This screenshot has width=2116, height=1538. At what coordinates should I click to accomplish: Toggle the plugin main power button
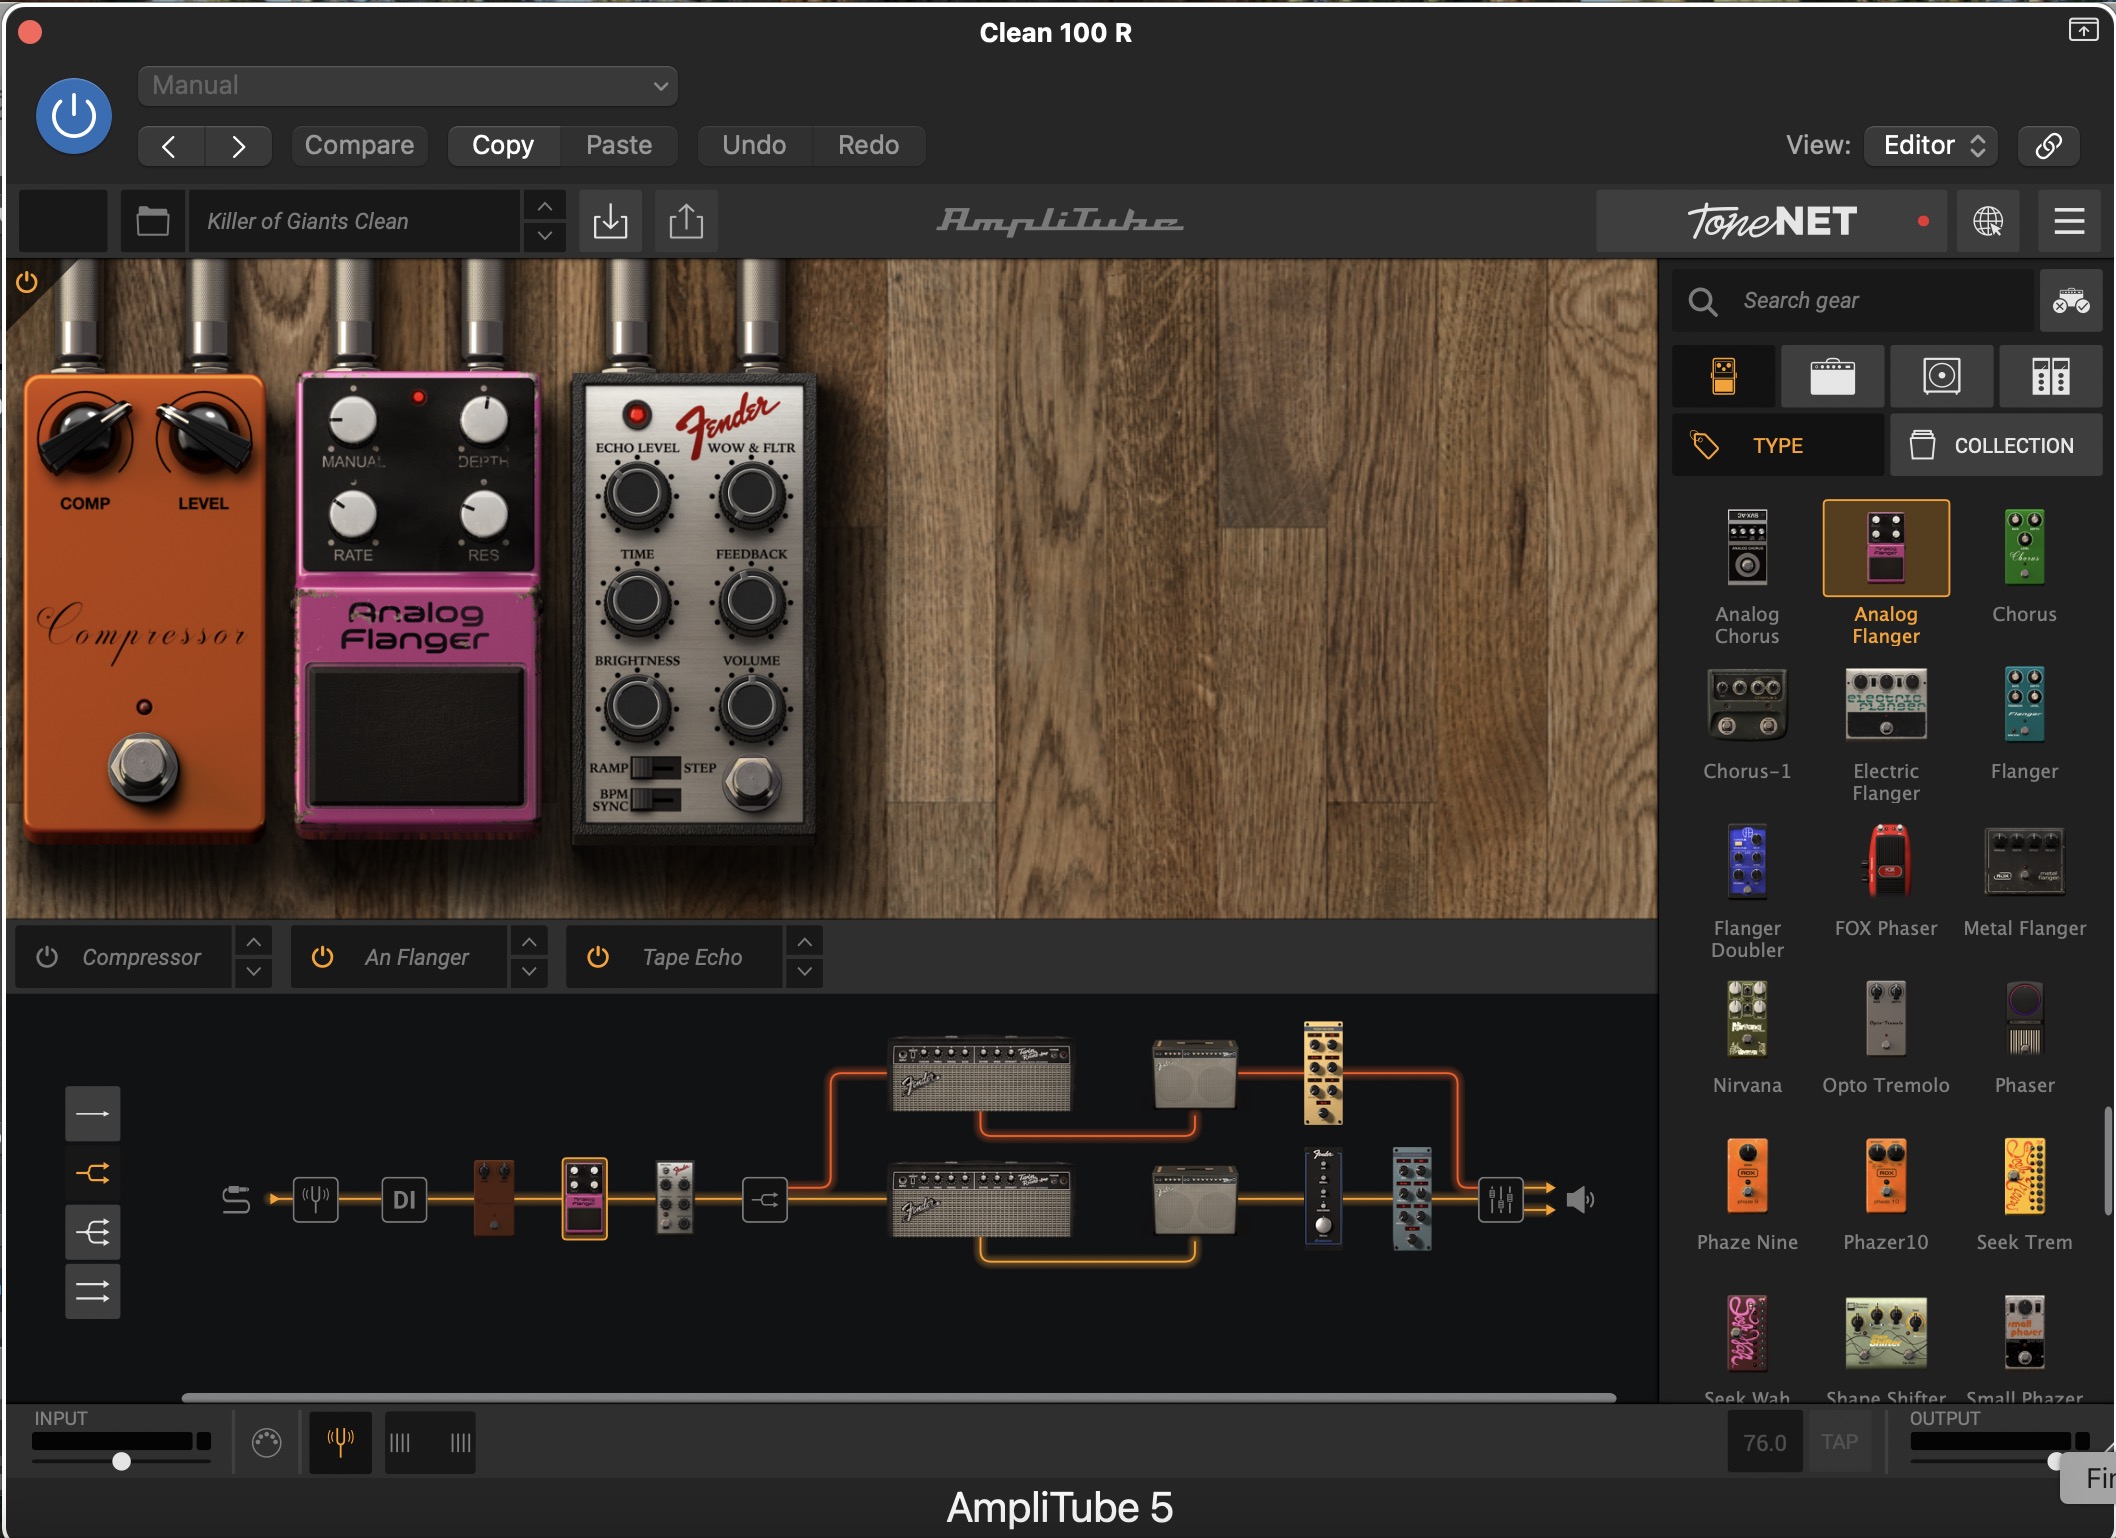(73, 116)
